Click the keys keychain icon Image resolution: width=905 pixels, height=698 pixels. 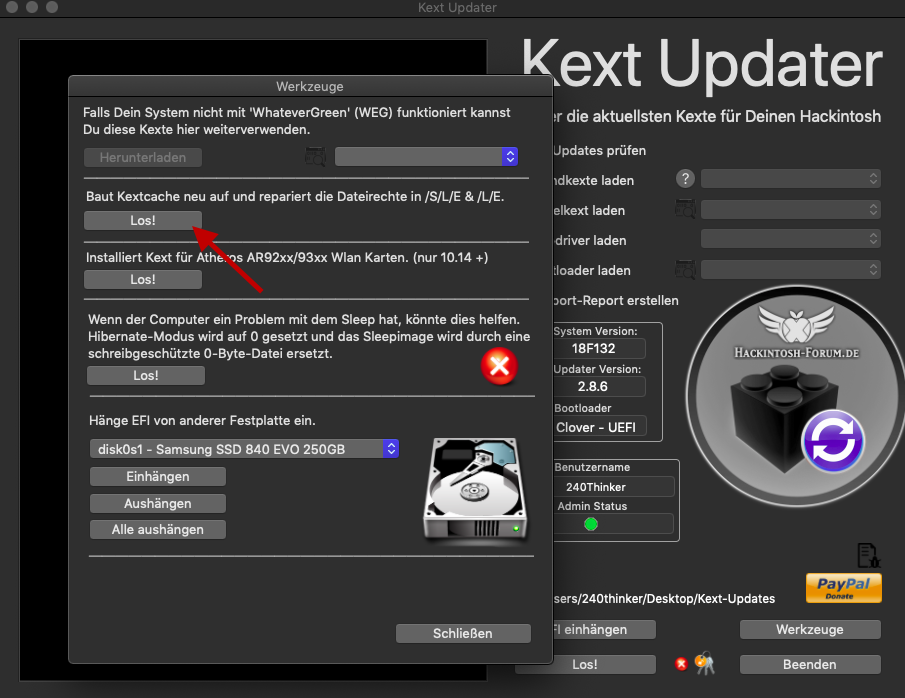coord(704,663)
